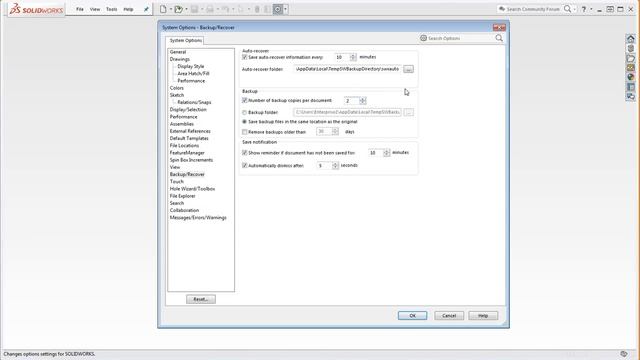Select Backup/Recover in options list
The width and height of the screenshot is (640, 360).
click(x=187, y=174)
